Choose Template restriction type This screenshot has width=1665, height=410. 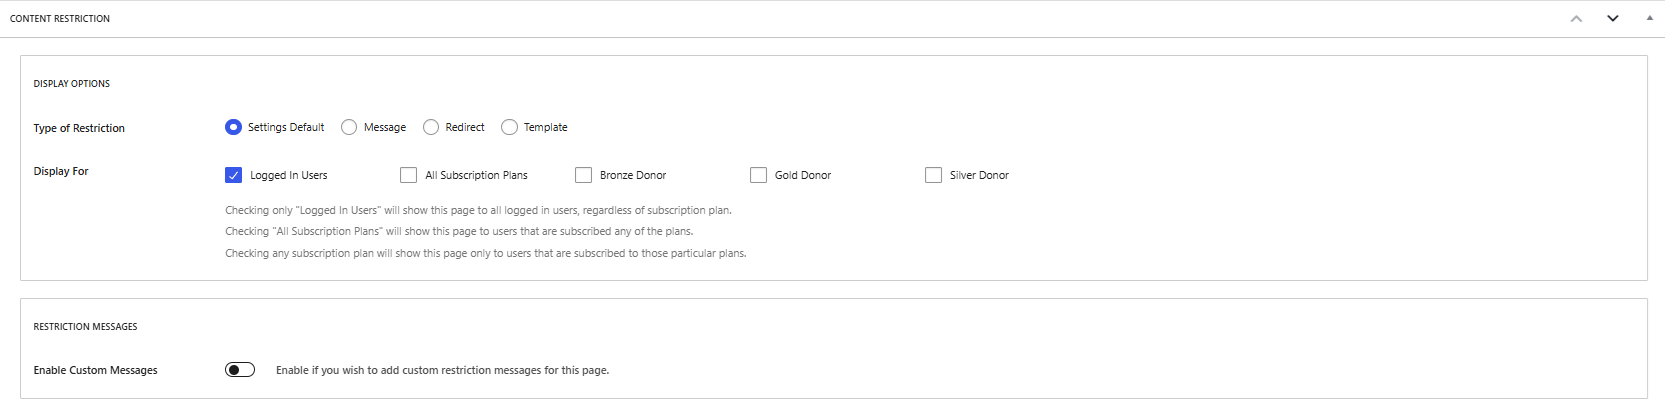509,127
